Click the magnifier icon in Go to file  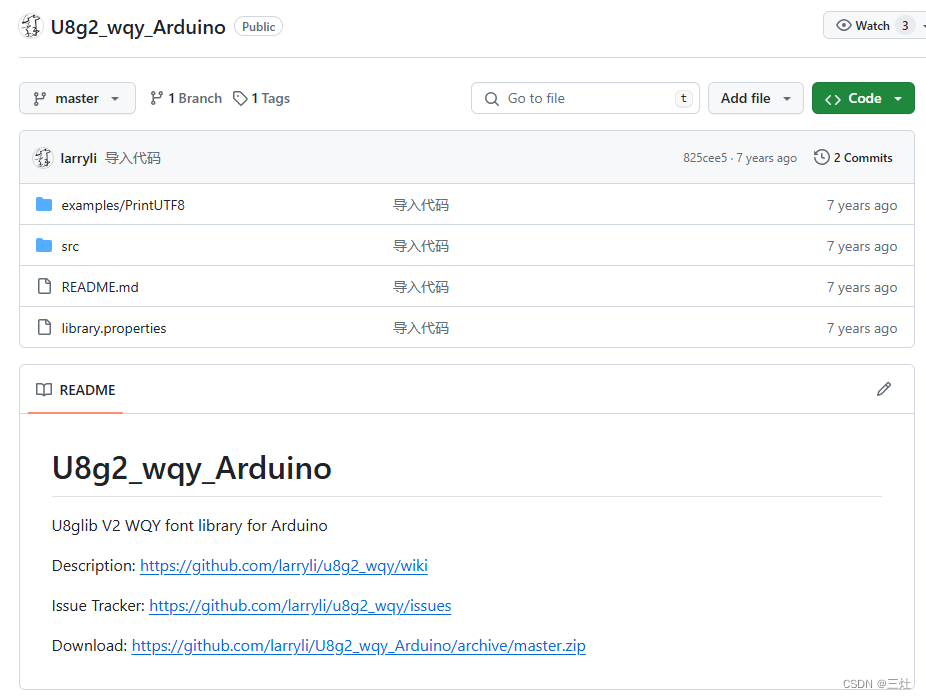tap(492, 99)
